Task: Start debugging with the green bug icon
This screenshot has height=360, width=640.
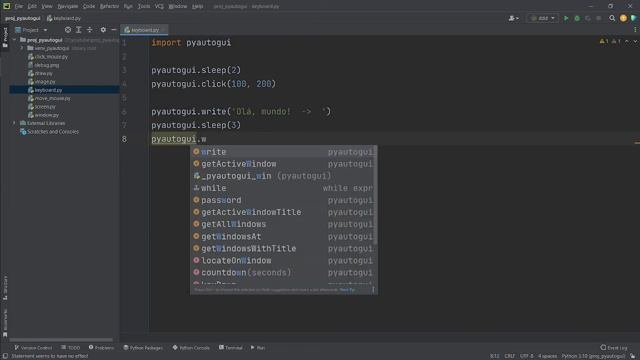Action: pyautogui.click(x=577, y=18)
